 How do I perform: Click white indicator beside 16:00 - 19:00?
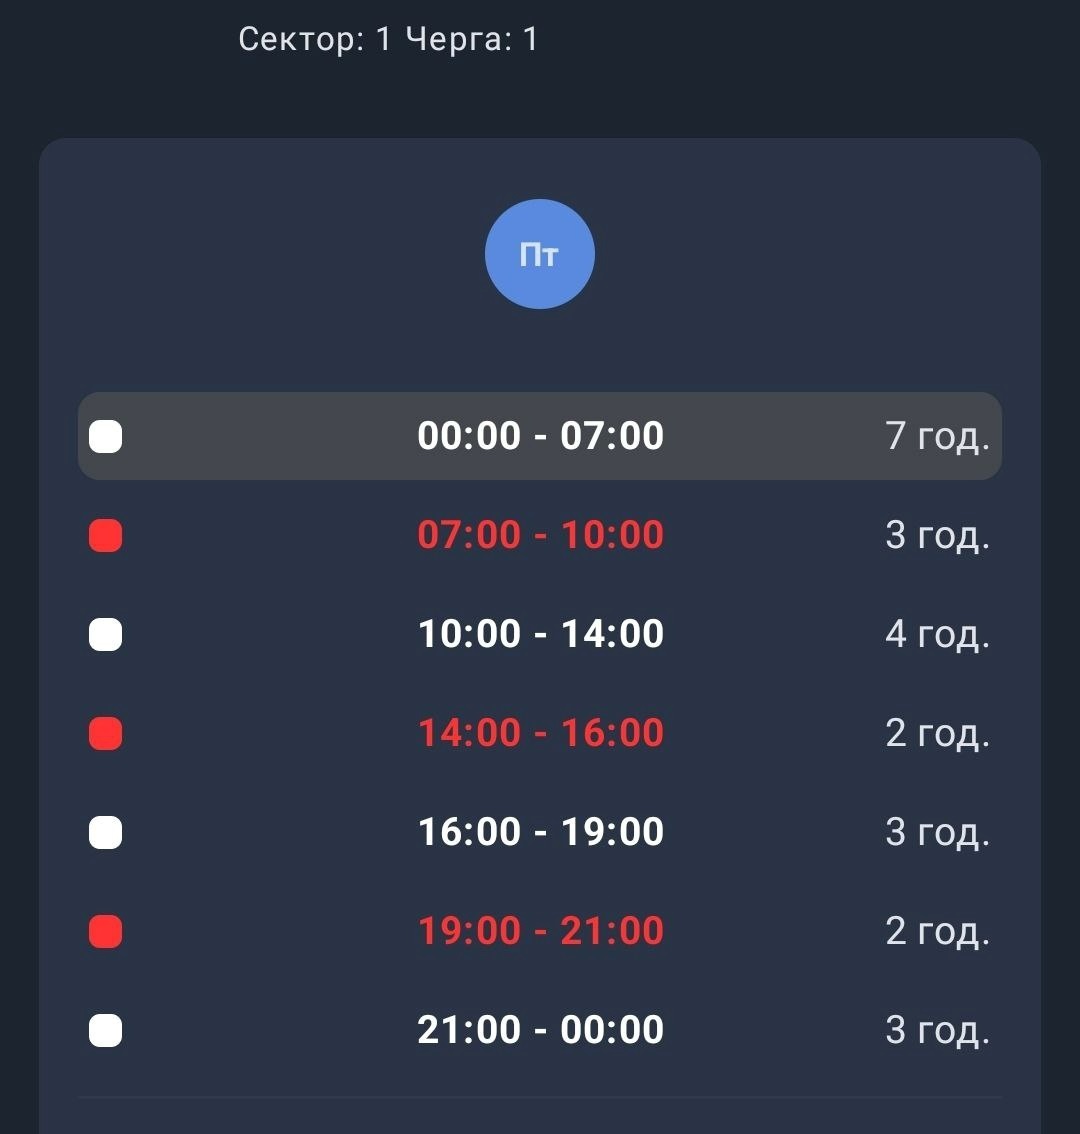pyautogui.click(x=106, y=832)
